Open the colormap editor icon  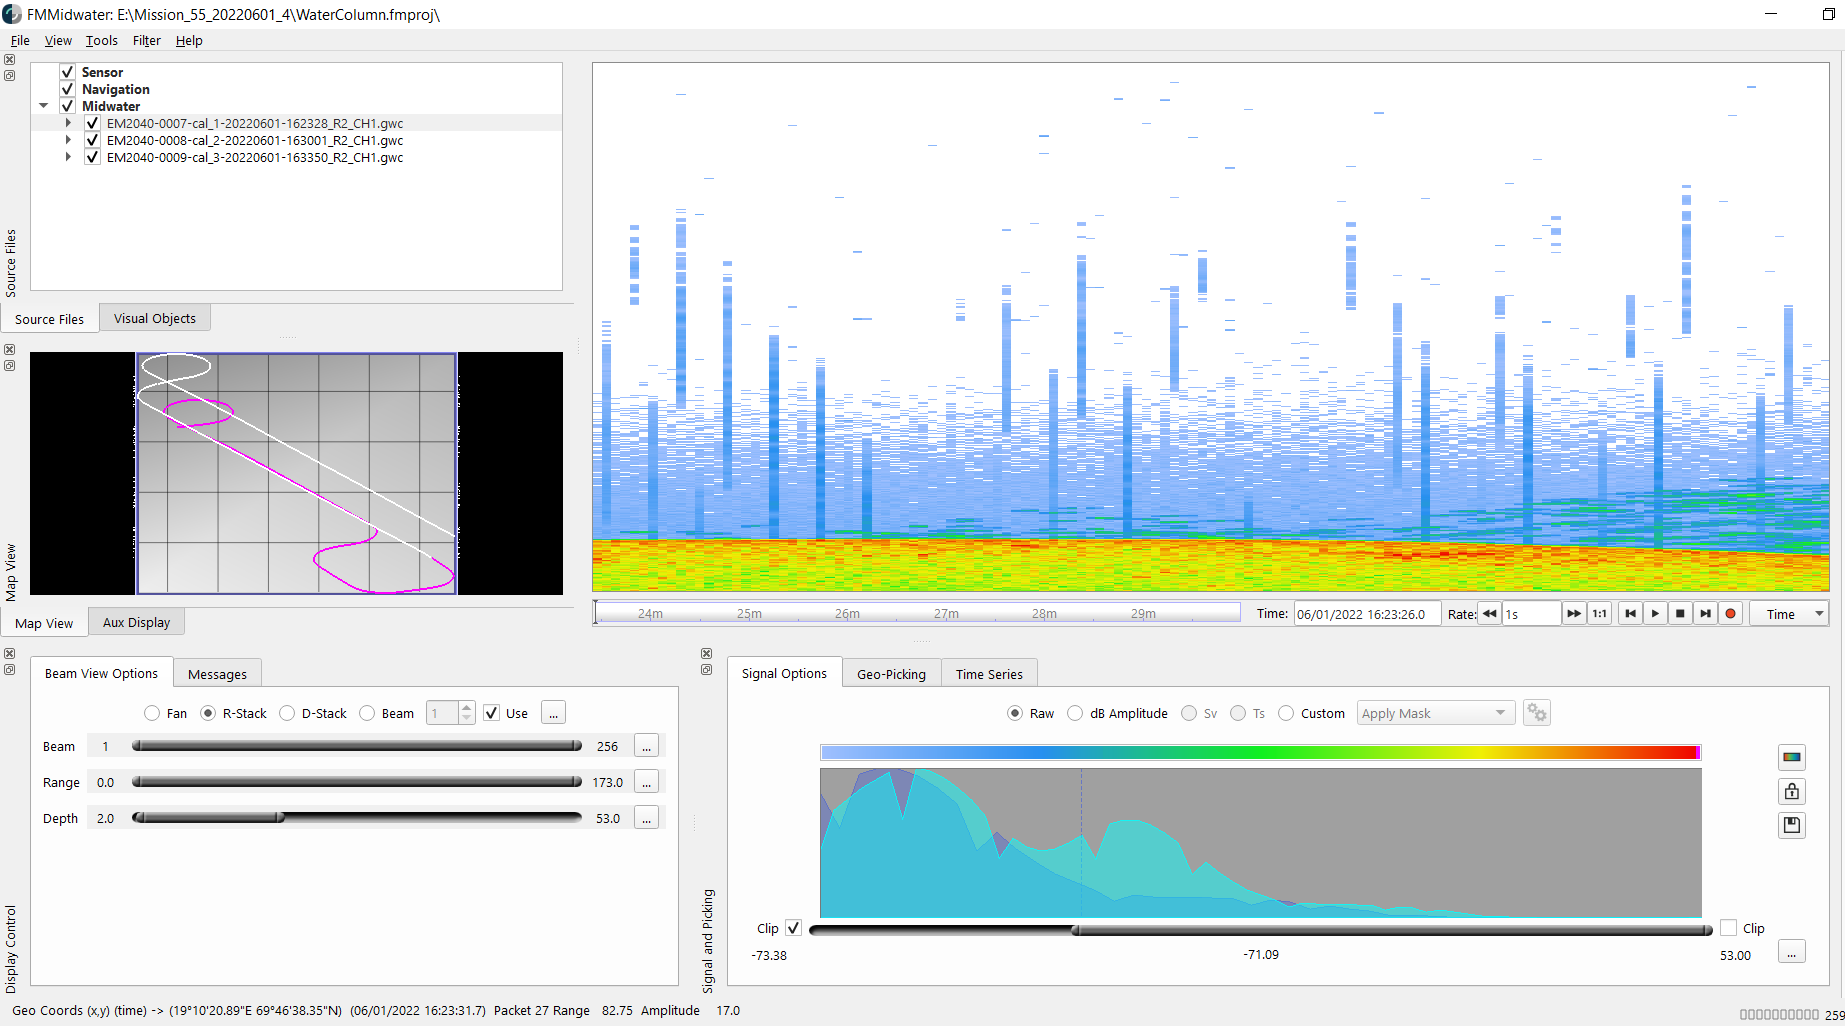[1791, 757]
